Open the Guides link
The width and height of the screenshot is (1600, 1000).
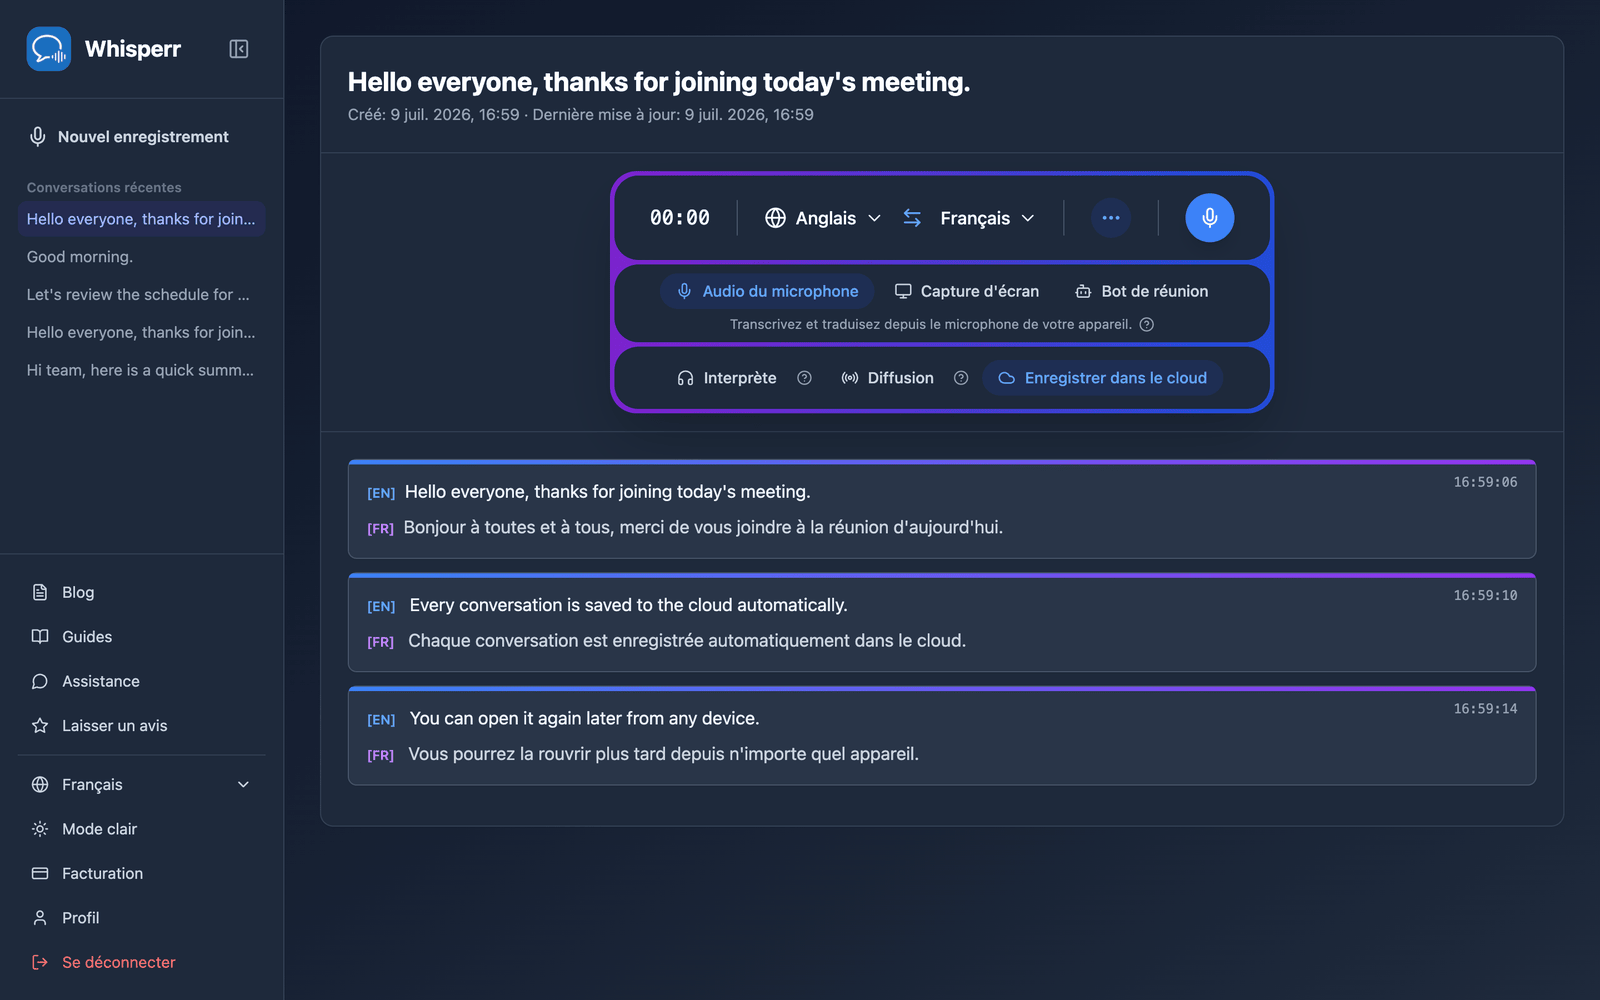tap(142, 637)
